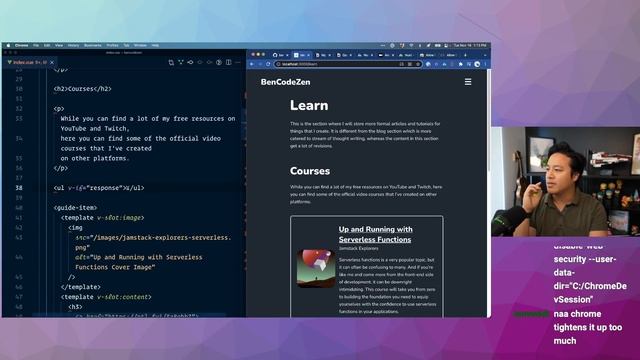Open Chrome's three-dot menu

(485, 64)
